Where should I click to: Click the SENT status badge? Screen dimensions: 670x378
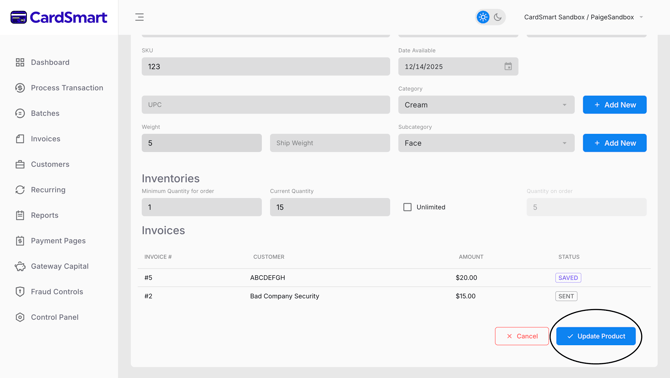566,296
